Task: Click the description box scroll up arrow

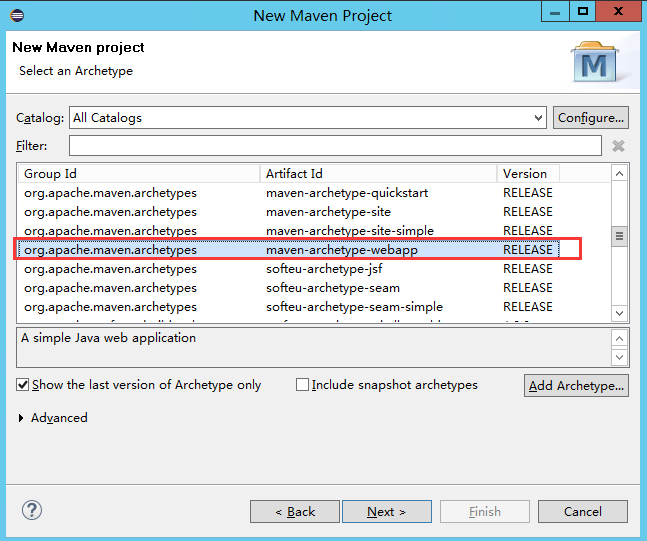Action: (619, 339)
